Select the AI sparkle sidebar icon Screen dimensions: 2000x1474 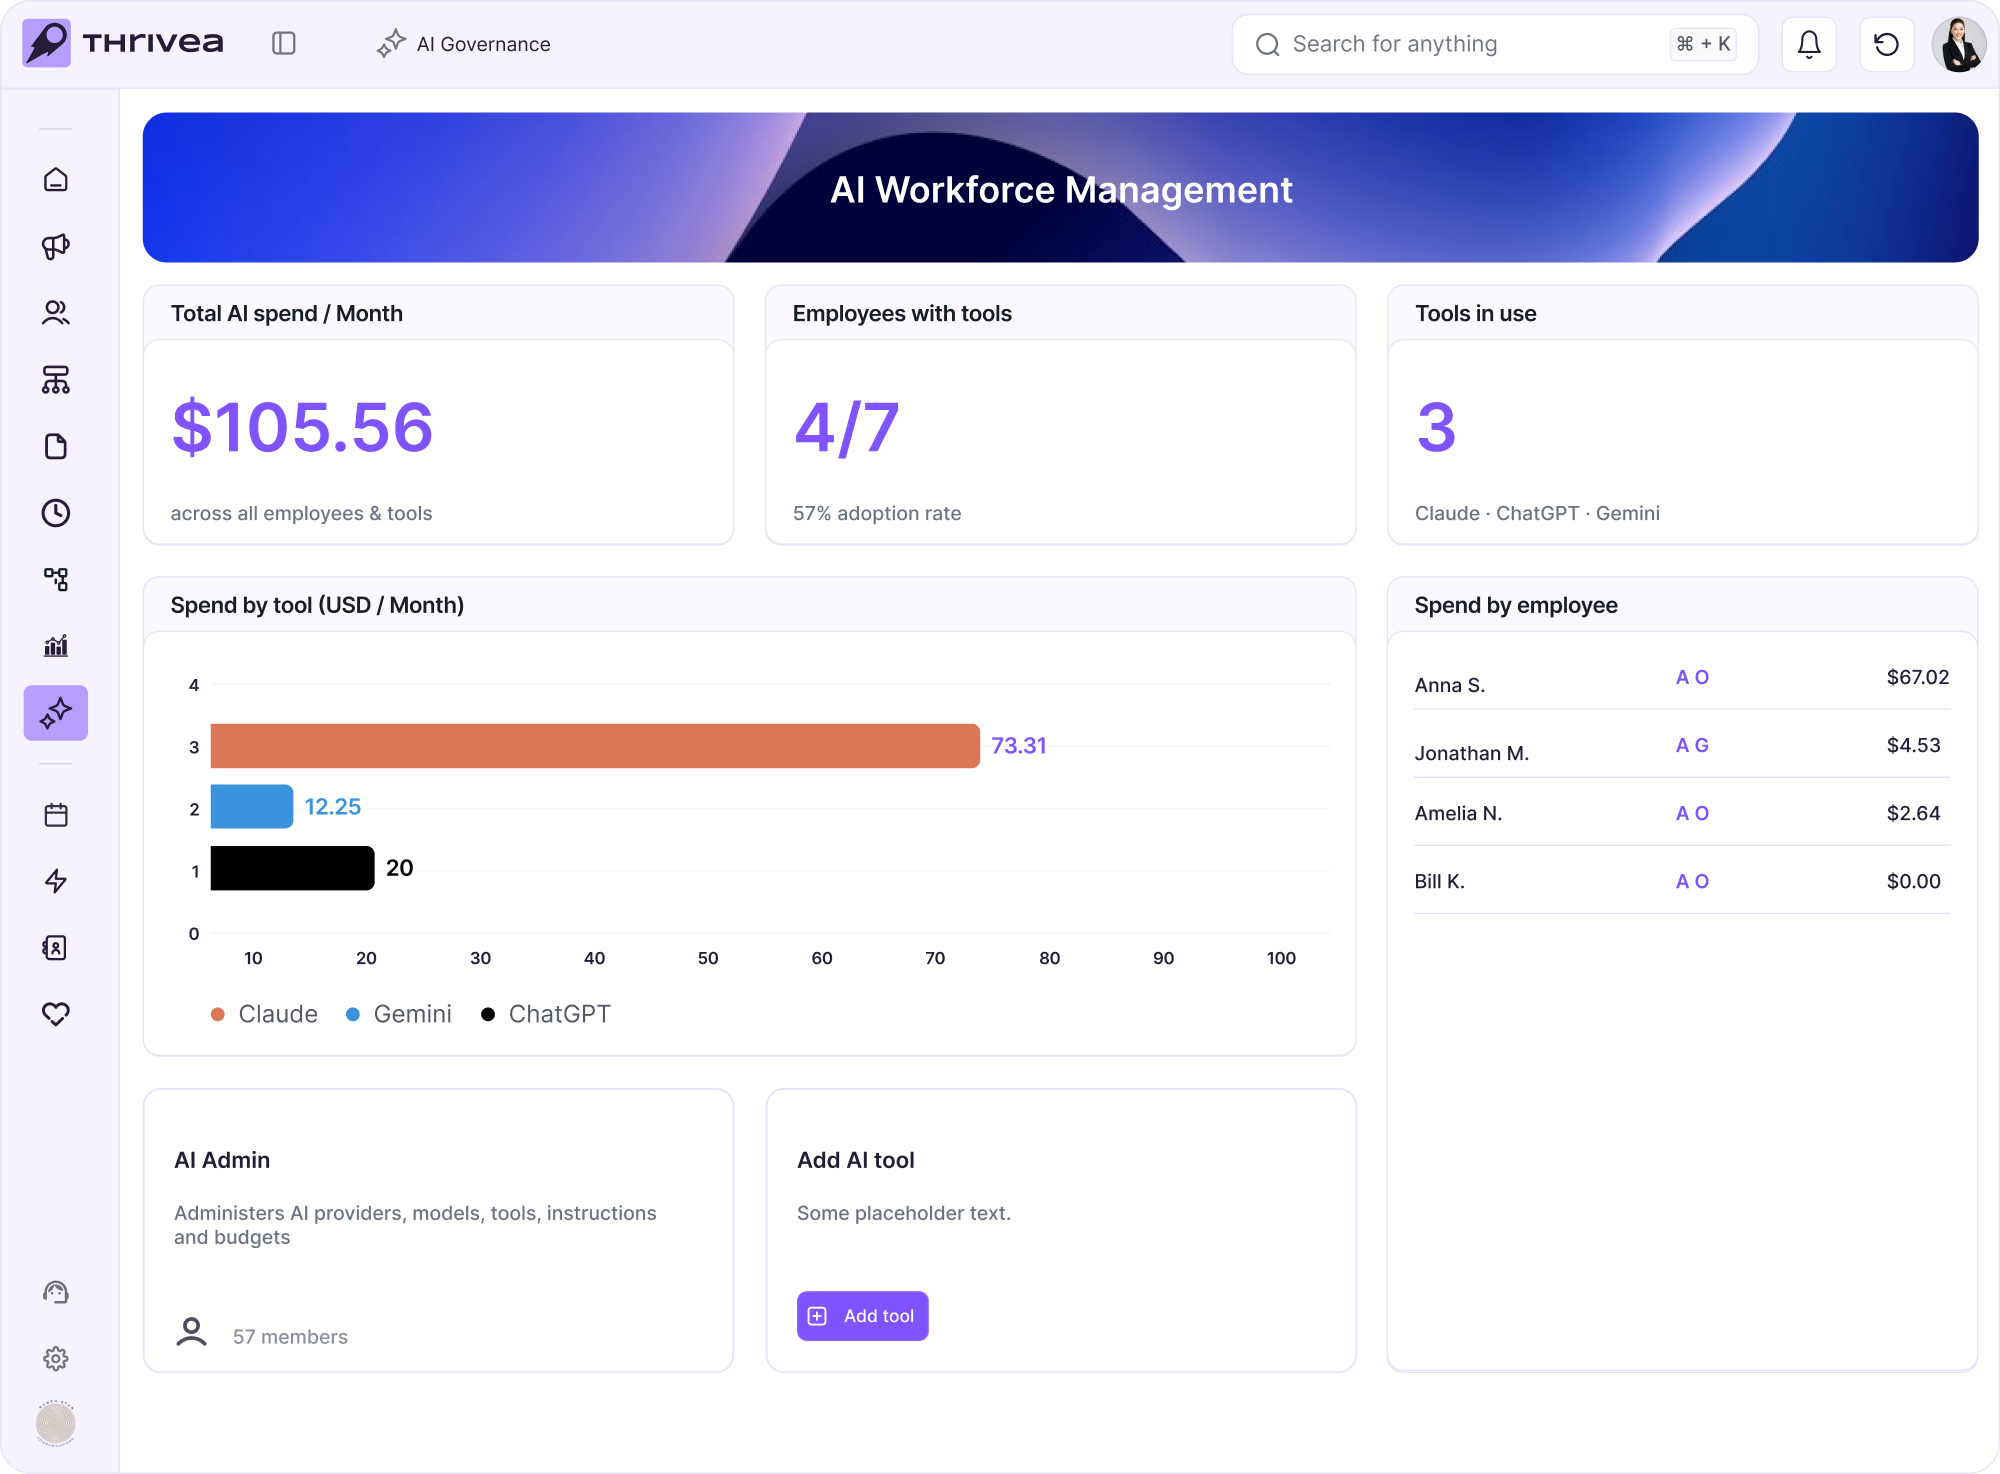[x=56, y=713]
